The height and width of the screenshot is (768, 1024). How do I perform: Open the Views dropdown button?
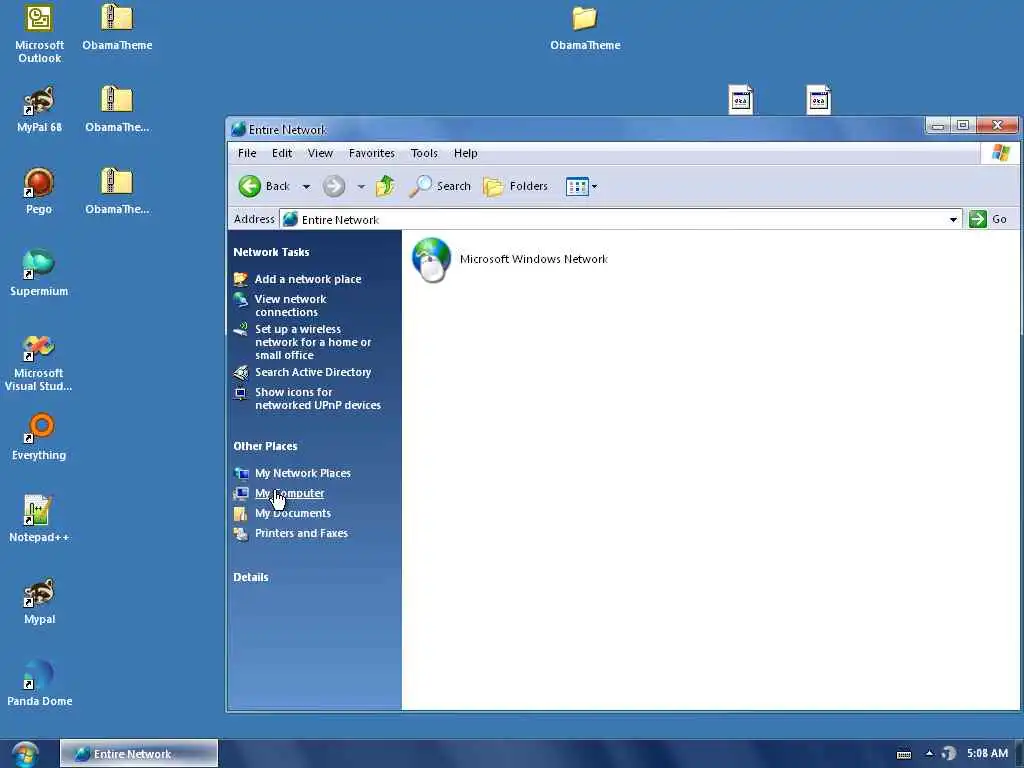point(581,187)
